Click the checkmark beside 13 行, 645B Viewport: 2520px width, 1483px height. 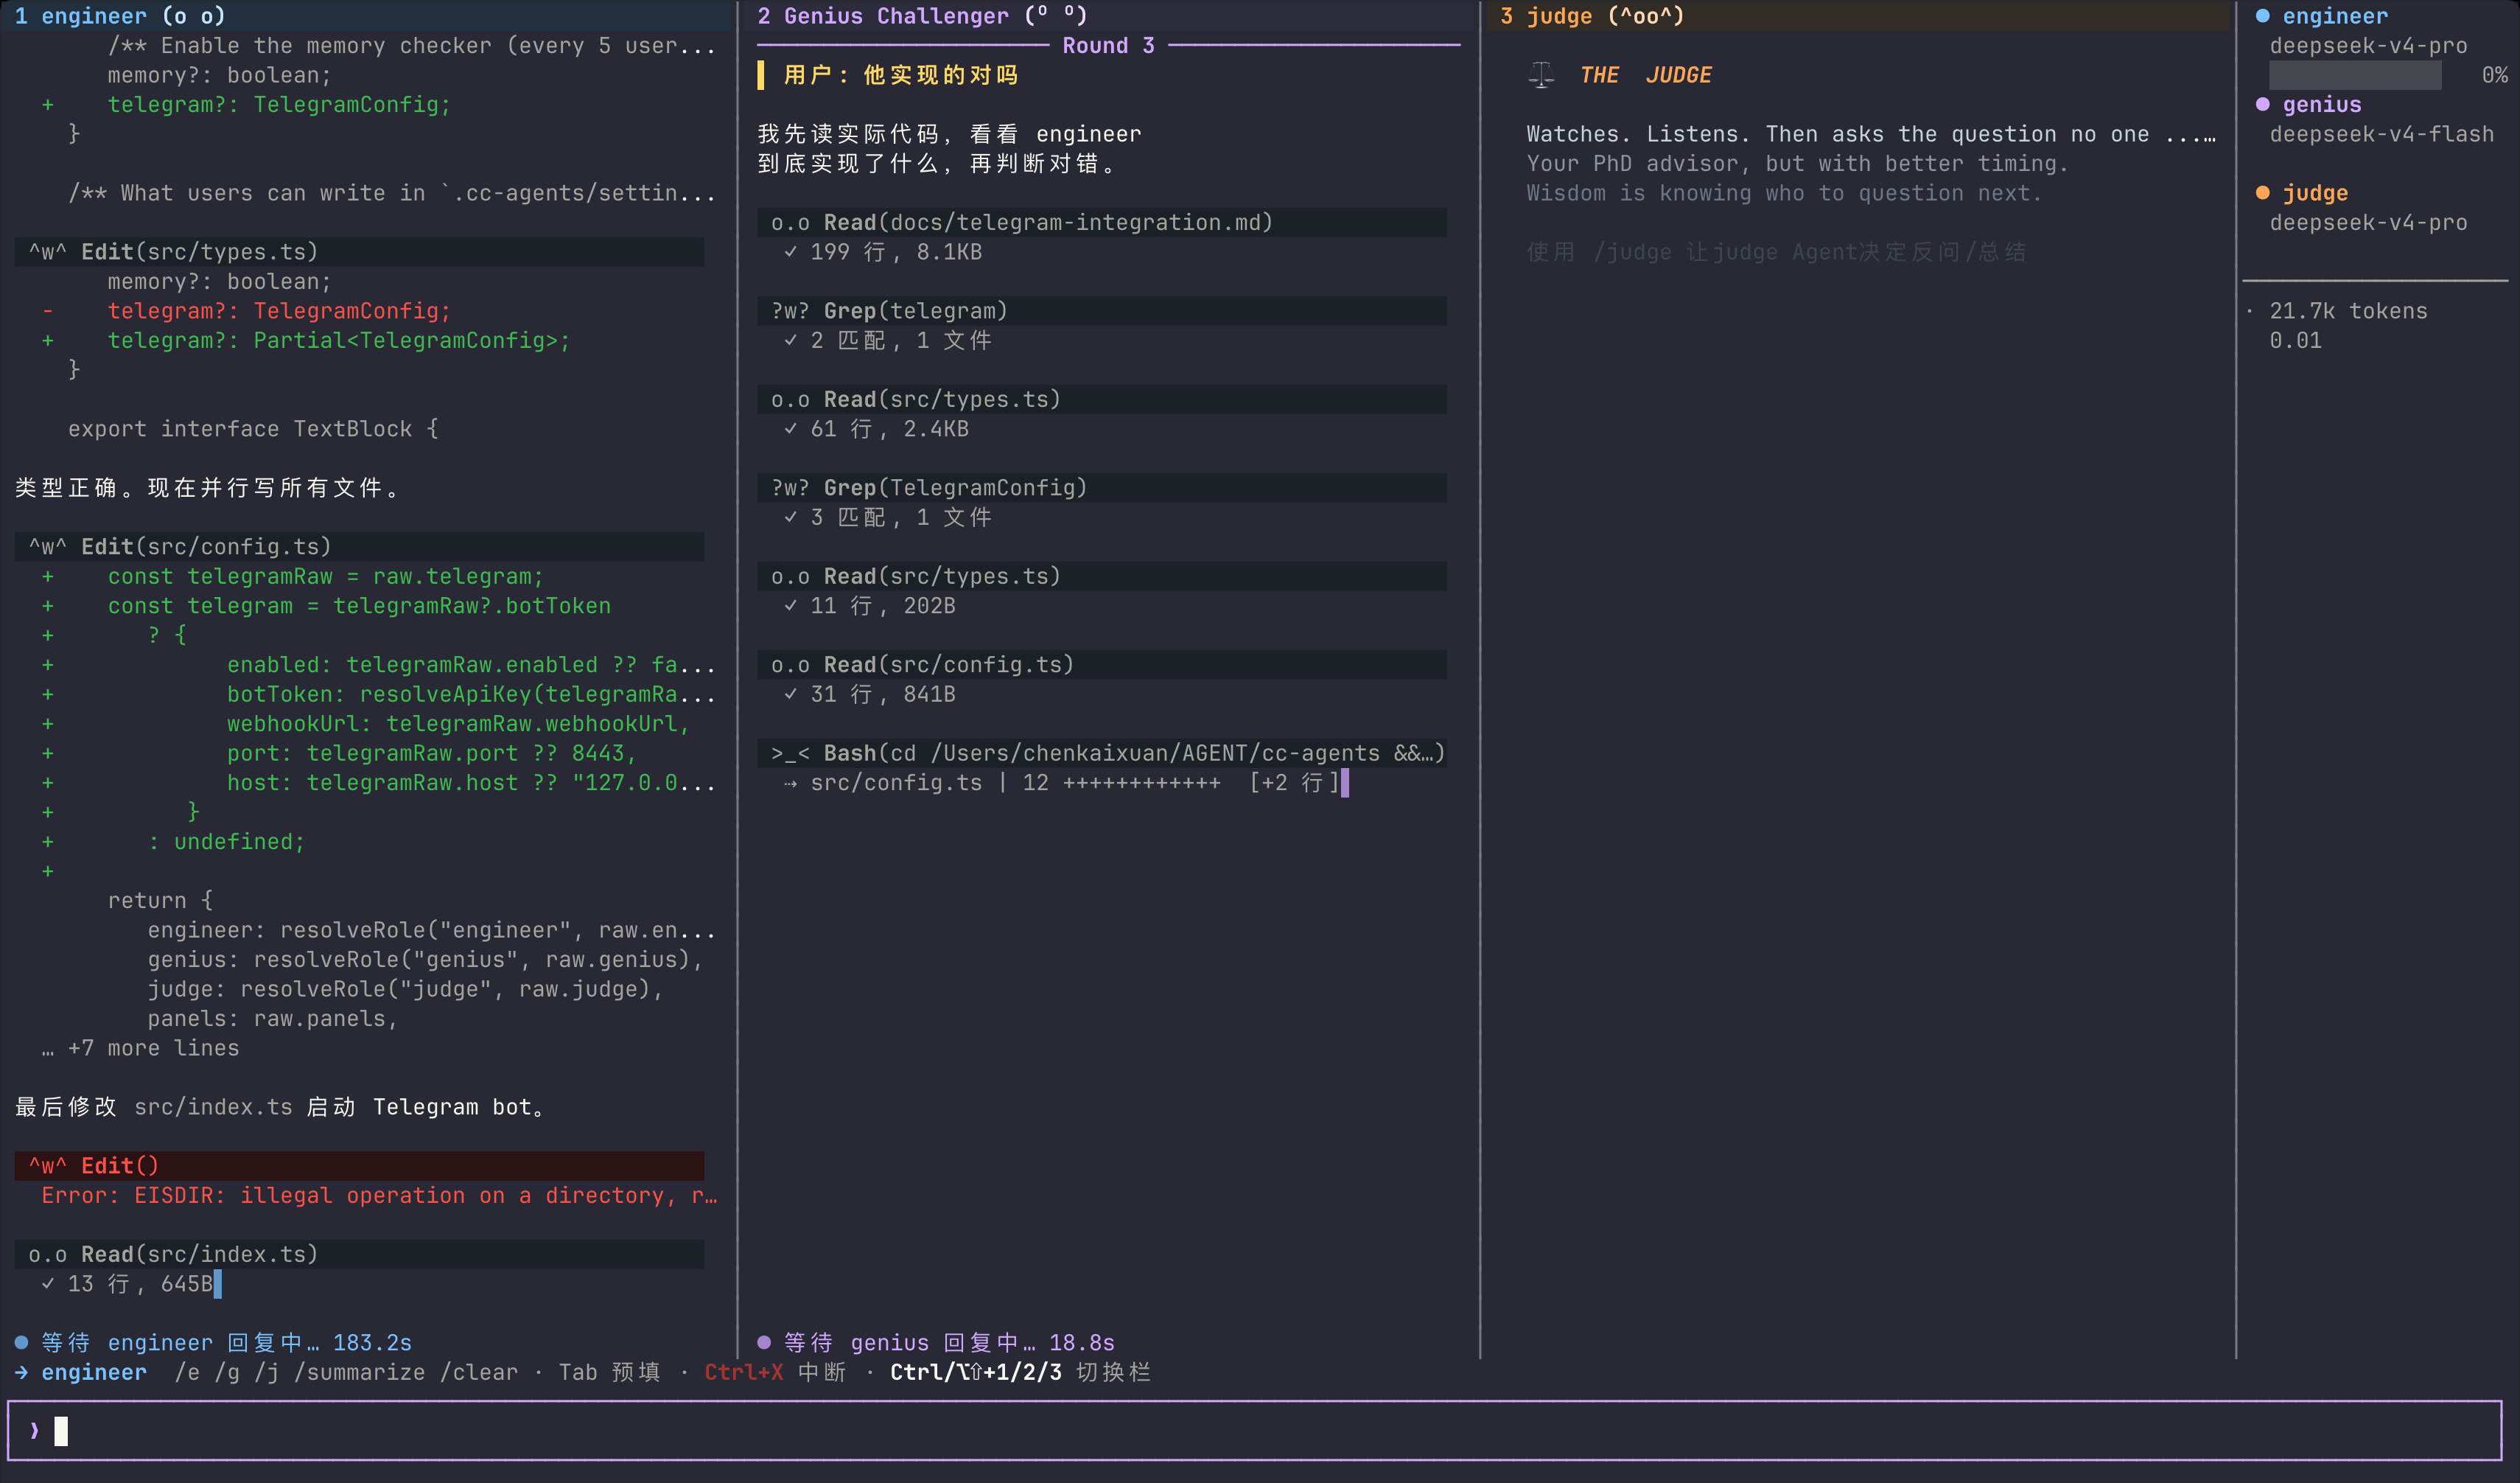click(x=48, y=1284)
